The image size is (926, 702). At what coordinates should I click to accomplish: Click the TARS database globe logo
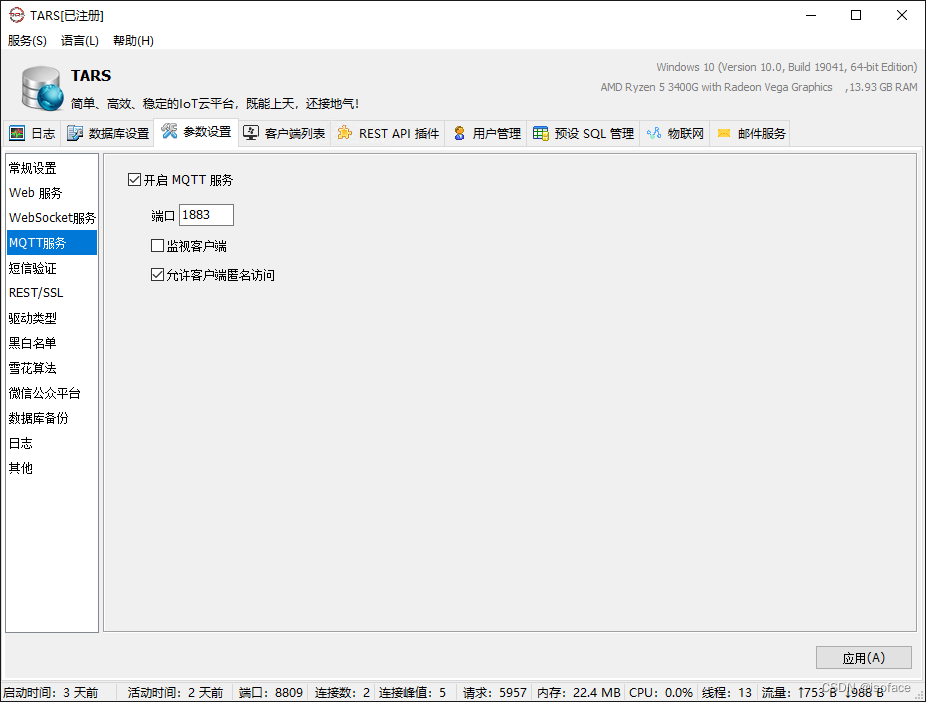pos(43,89)
